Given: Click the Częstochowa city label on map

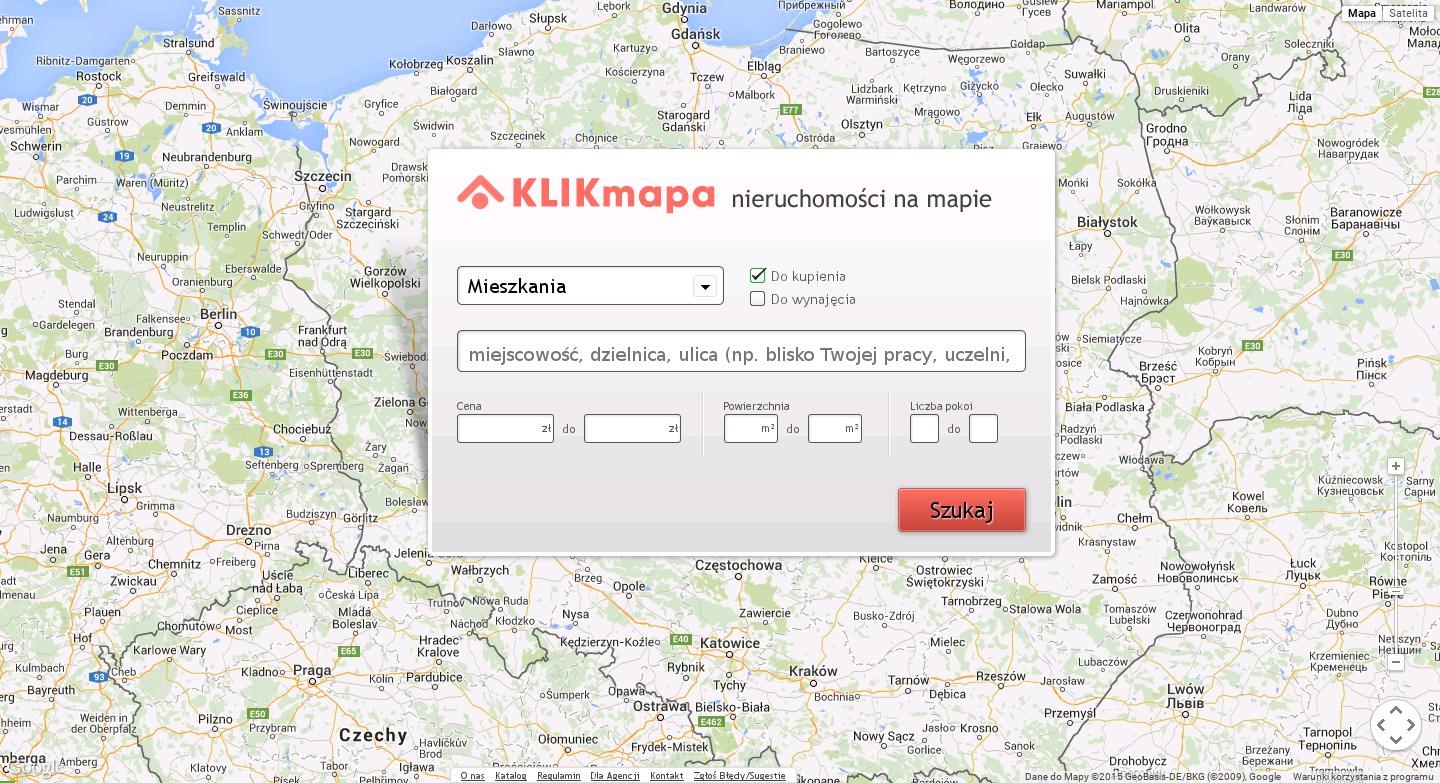Looking at the screenshot, I should point(738,565).
